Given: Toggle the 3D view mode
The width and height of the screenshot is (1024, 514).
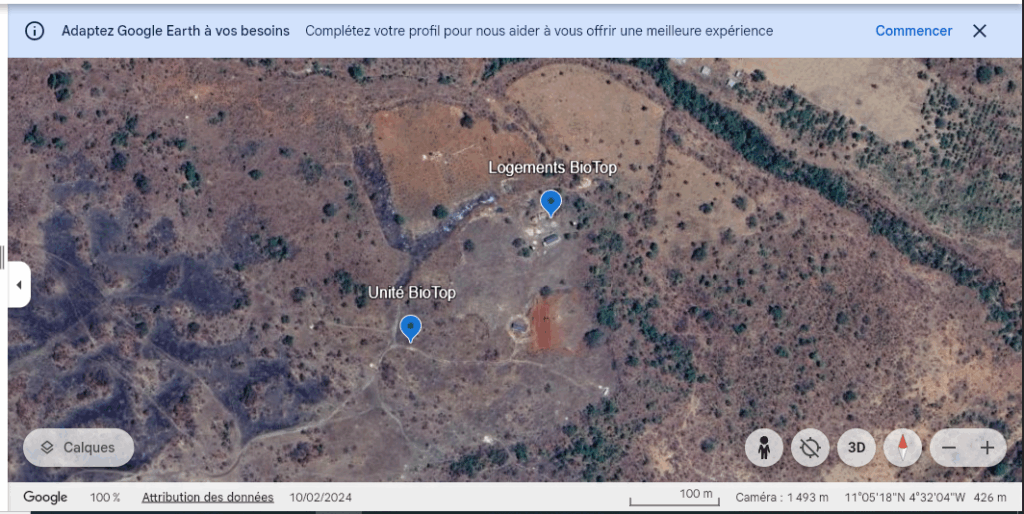Looking at the screenshot, I should pos(856,447).
